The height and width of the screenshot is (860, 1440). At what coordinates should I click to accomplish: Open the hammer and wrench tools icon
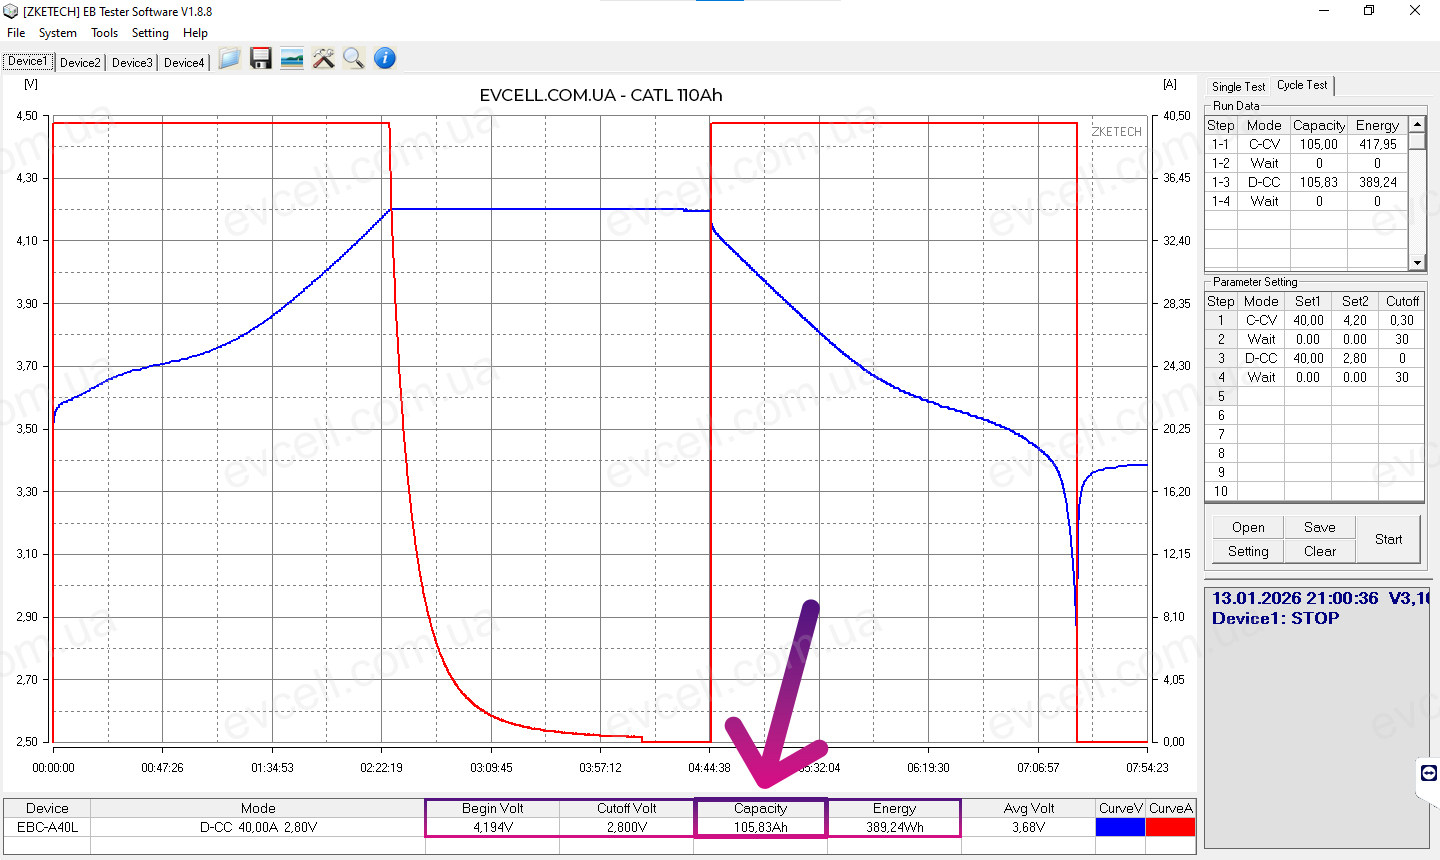[323, 59]
